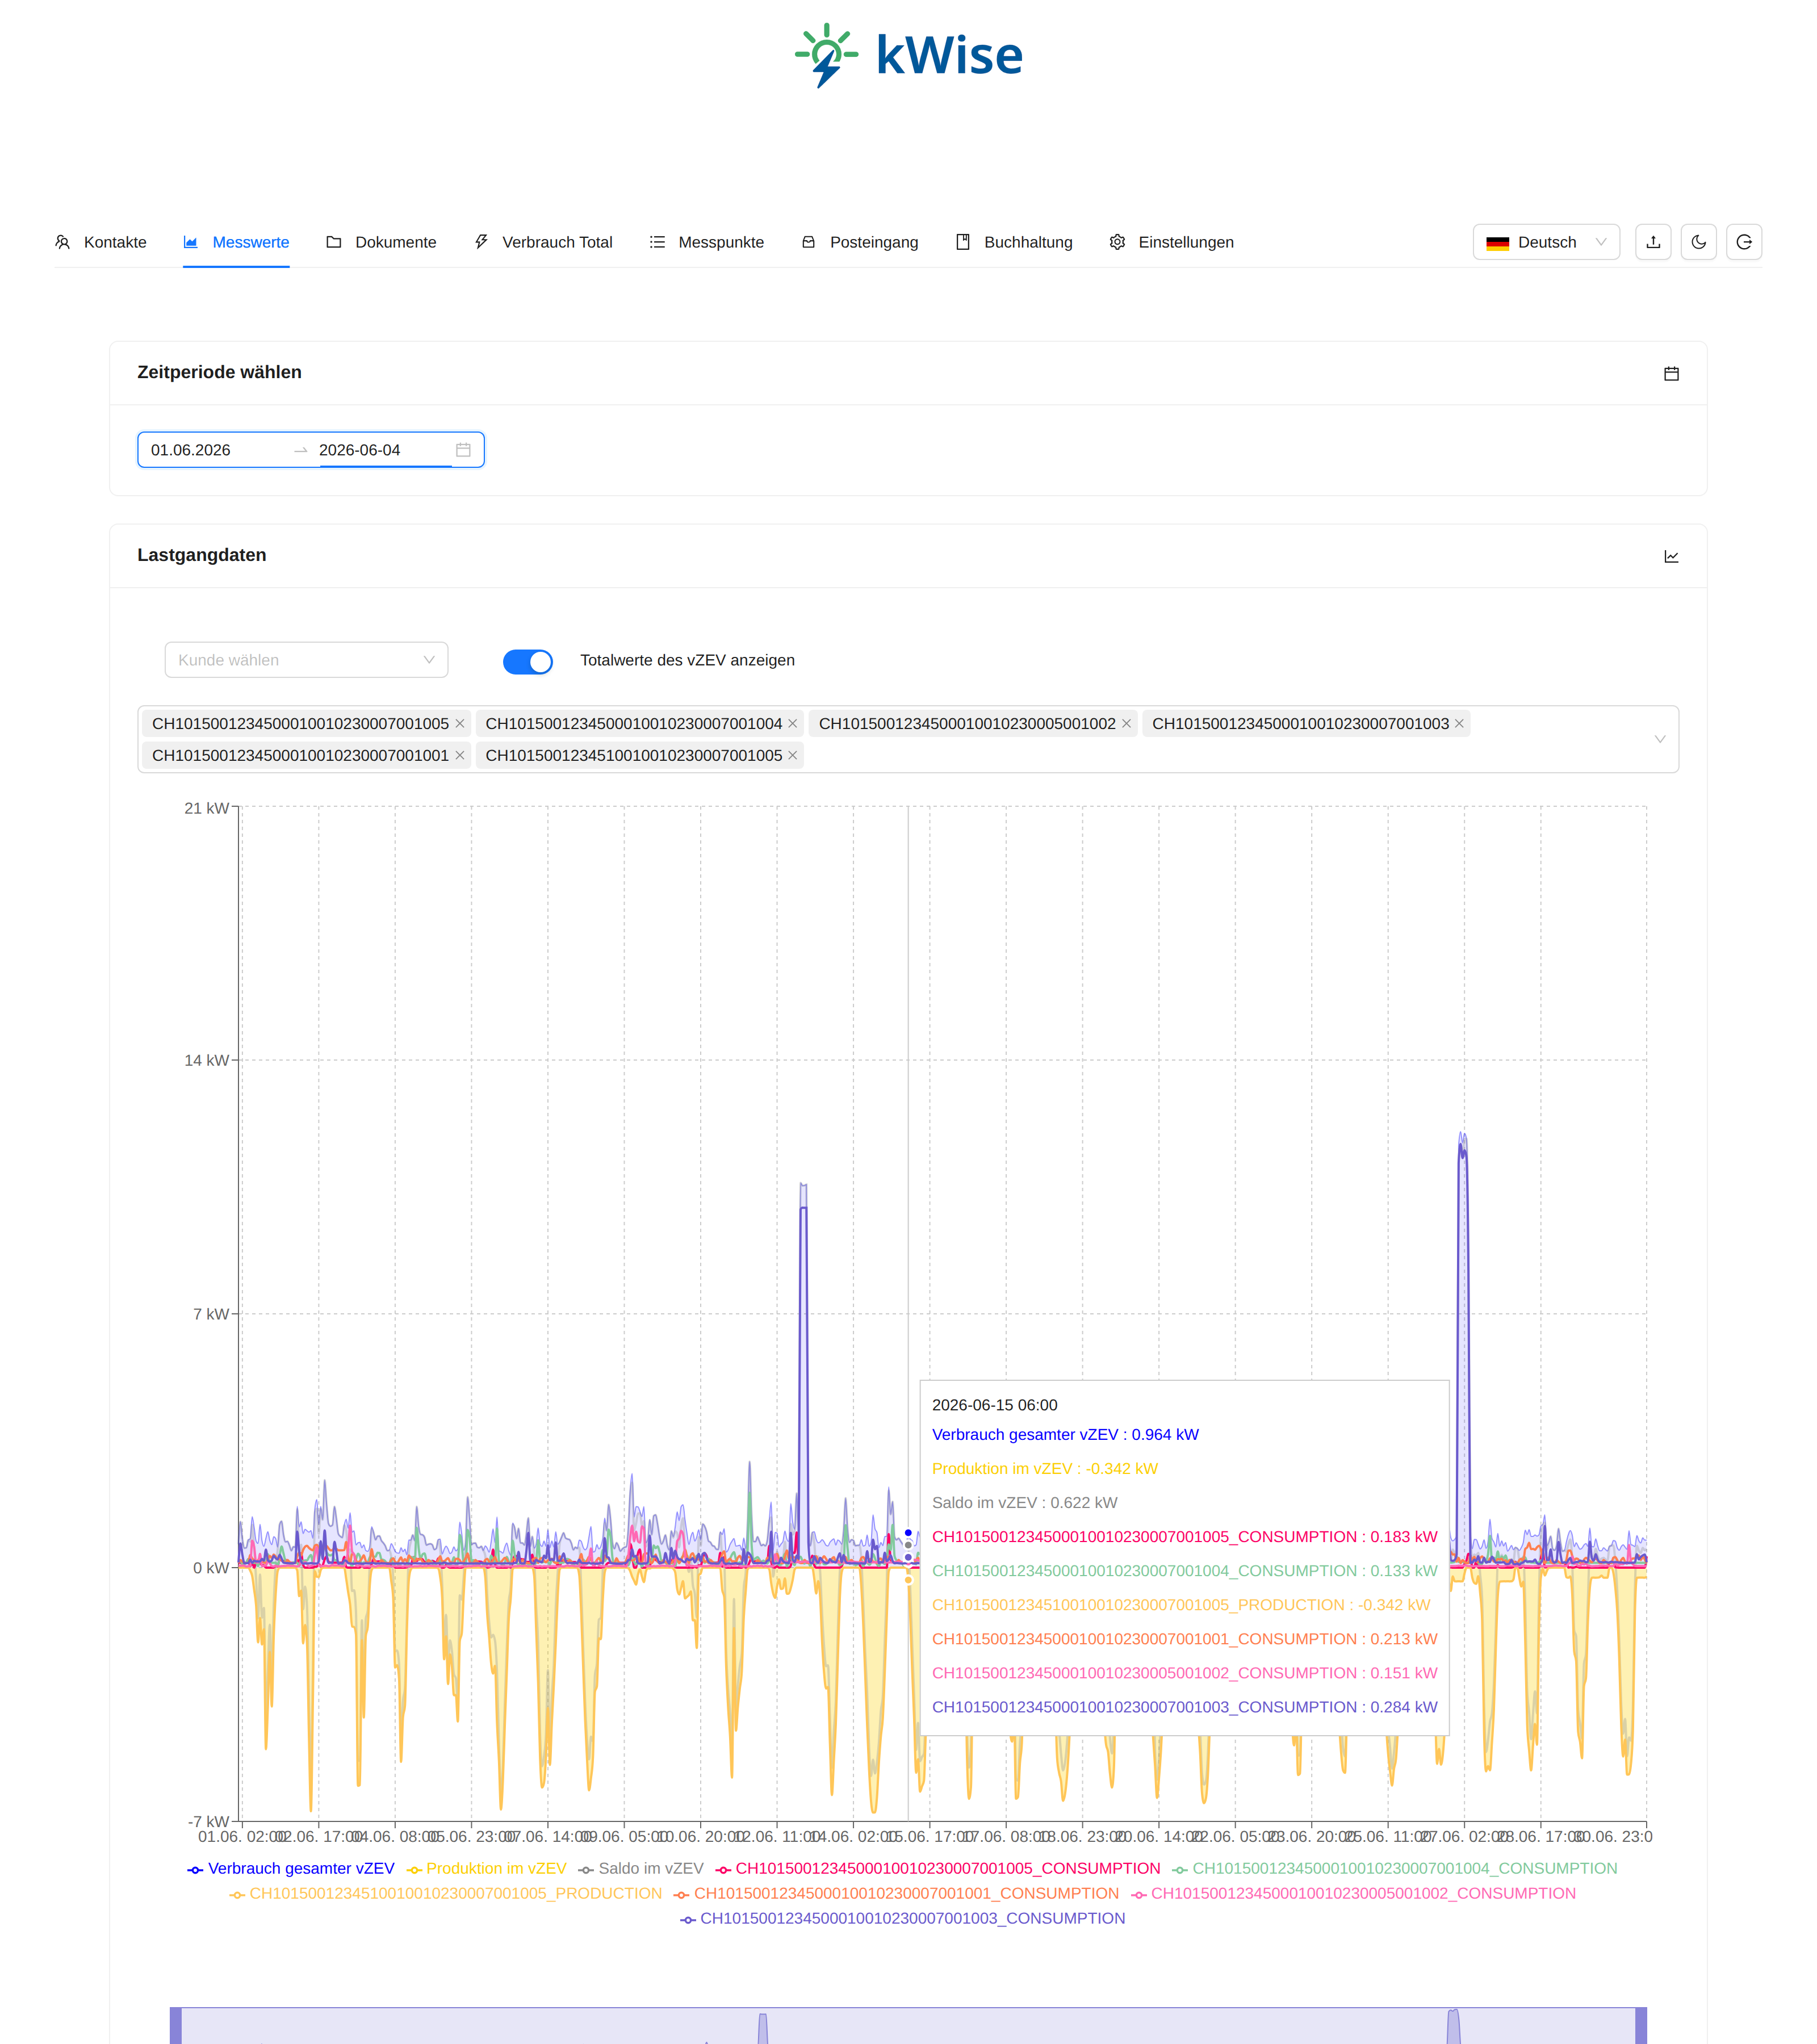This screenshot has width=1817, height=2044.
Task: Toggle legend entry ending 7001003_CONSUMPTION
Action: [x=902, y=1918]
